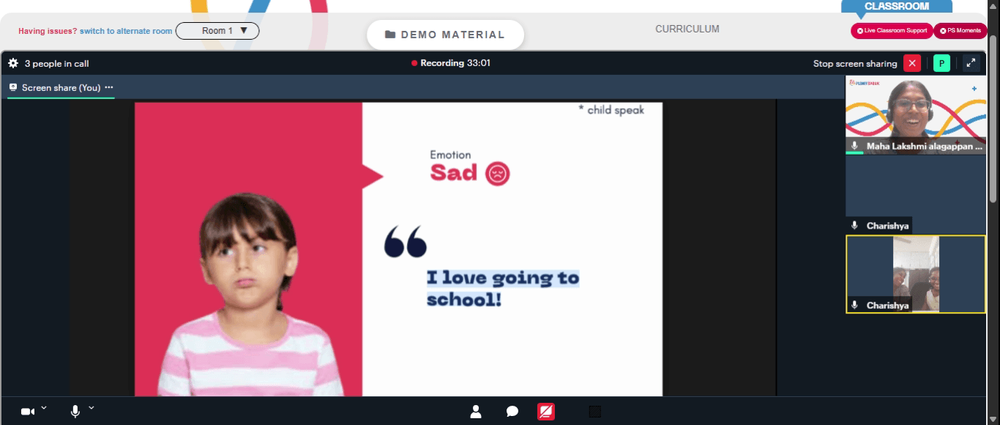Click the quotation marks graphic on slide
Image resolution: width=1000 pixels, height=425 pixels.
[x=405, y=241]
